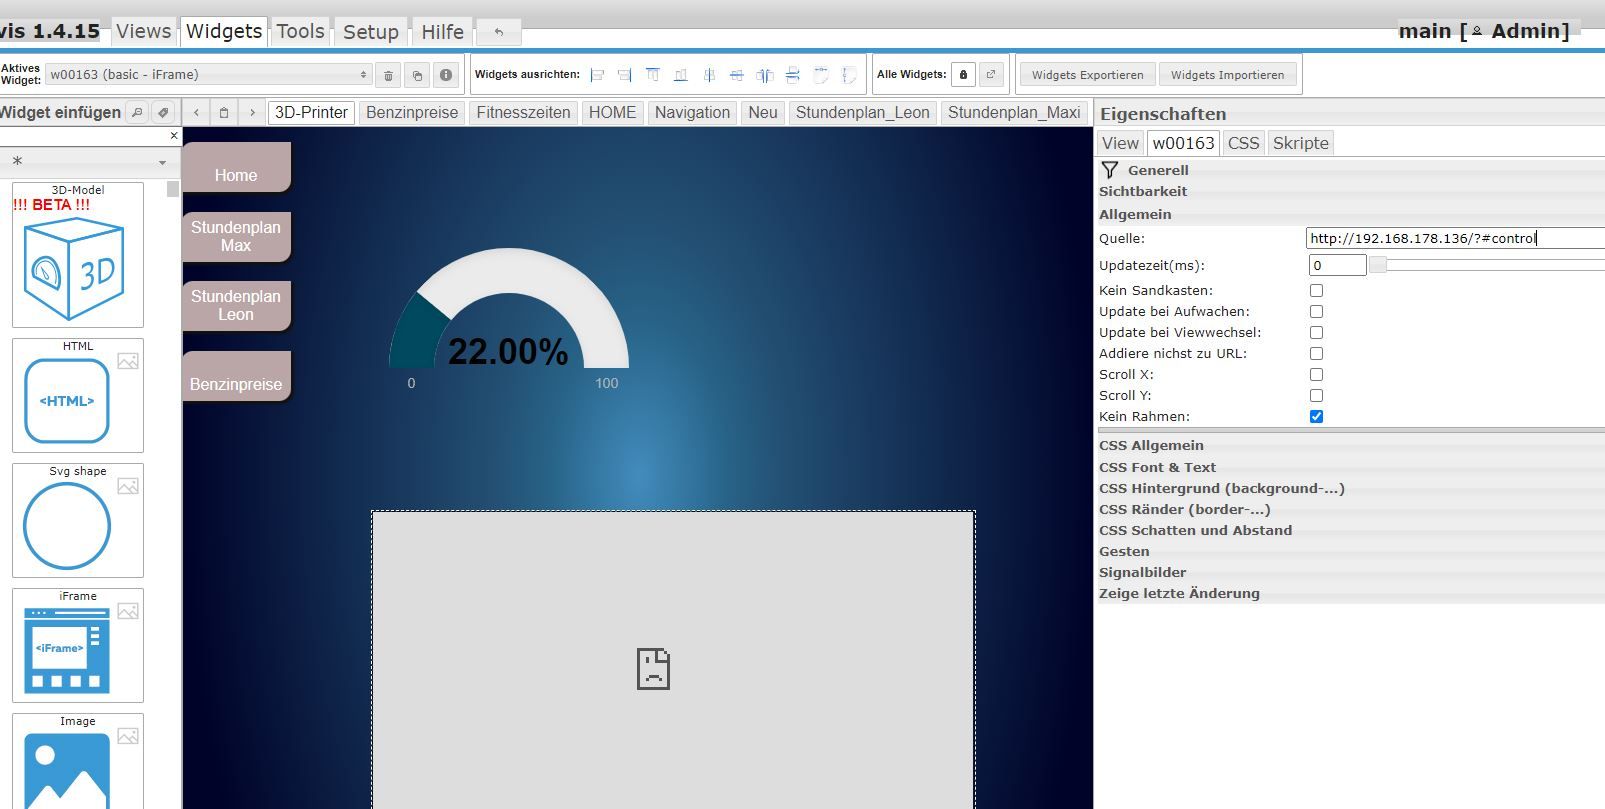This screenshot has width=1605, height=809.
Task: Click the clipboard icon between view arrows
Action: [224, 113]
